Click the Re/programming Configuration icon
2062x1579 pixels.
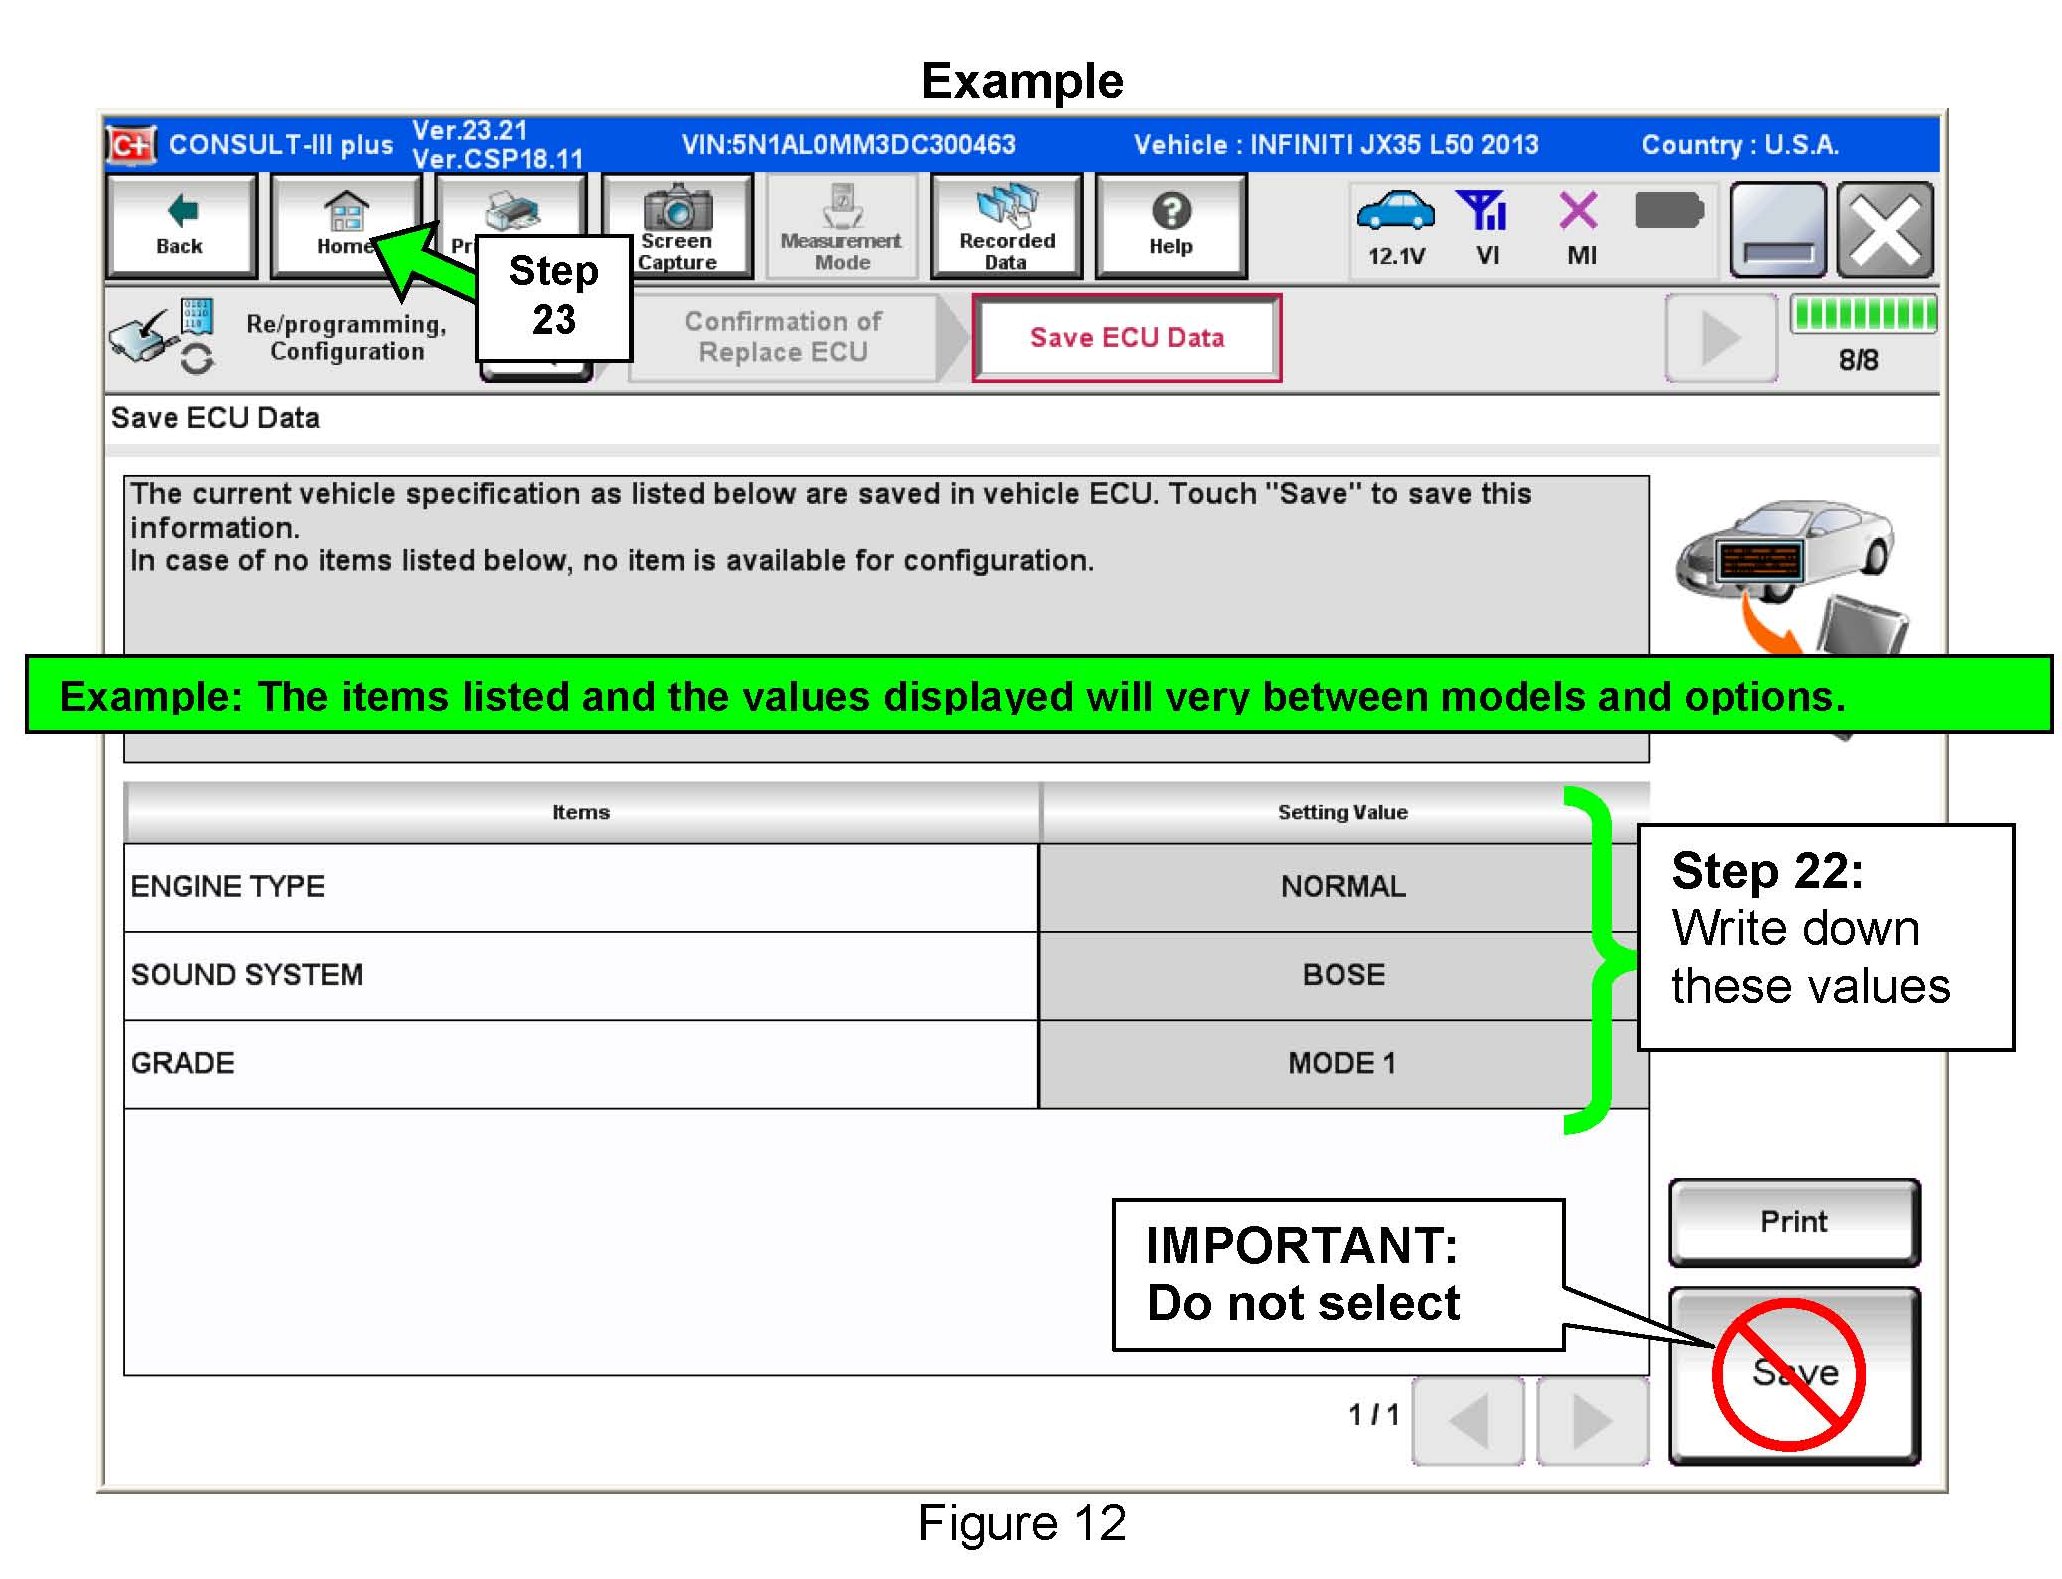(160, 336)
